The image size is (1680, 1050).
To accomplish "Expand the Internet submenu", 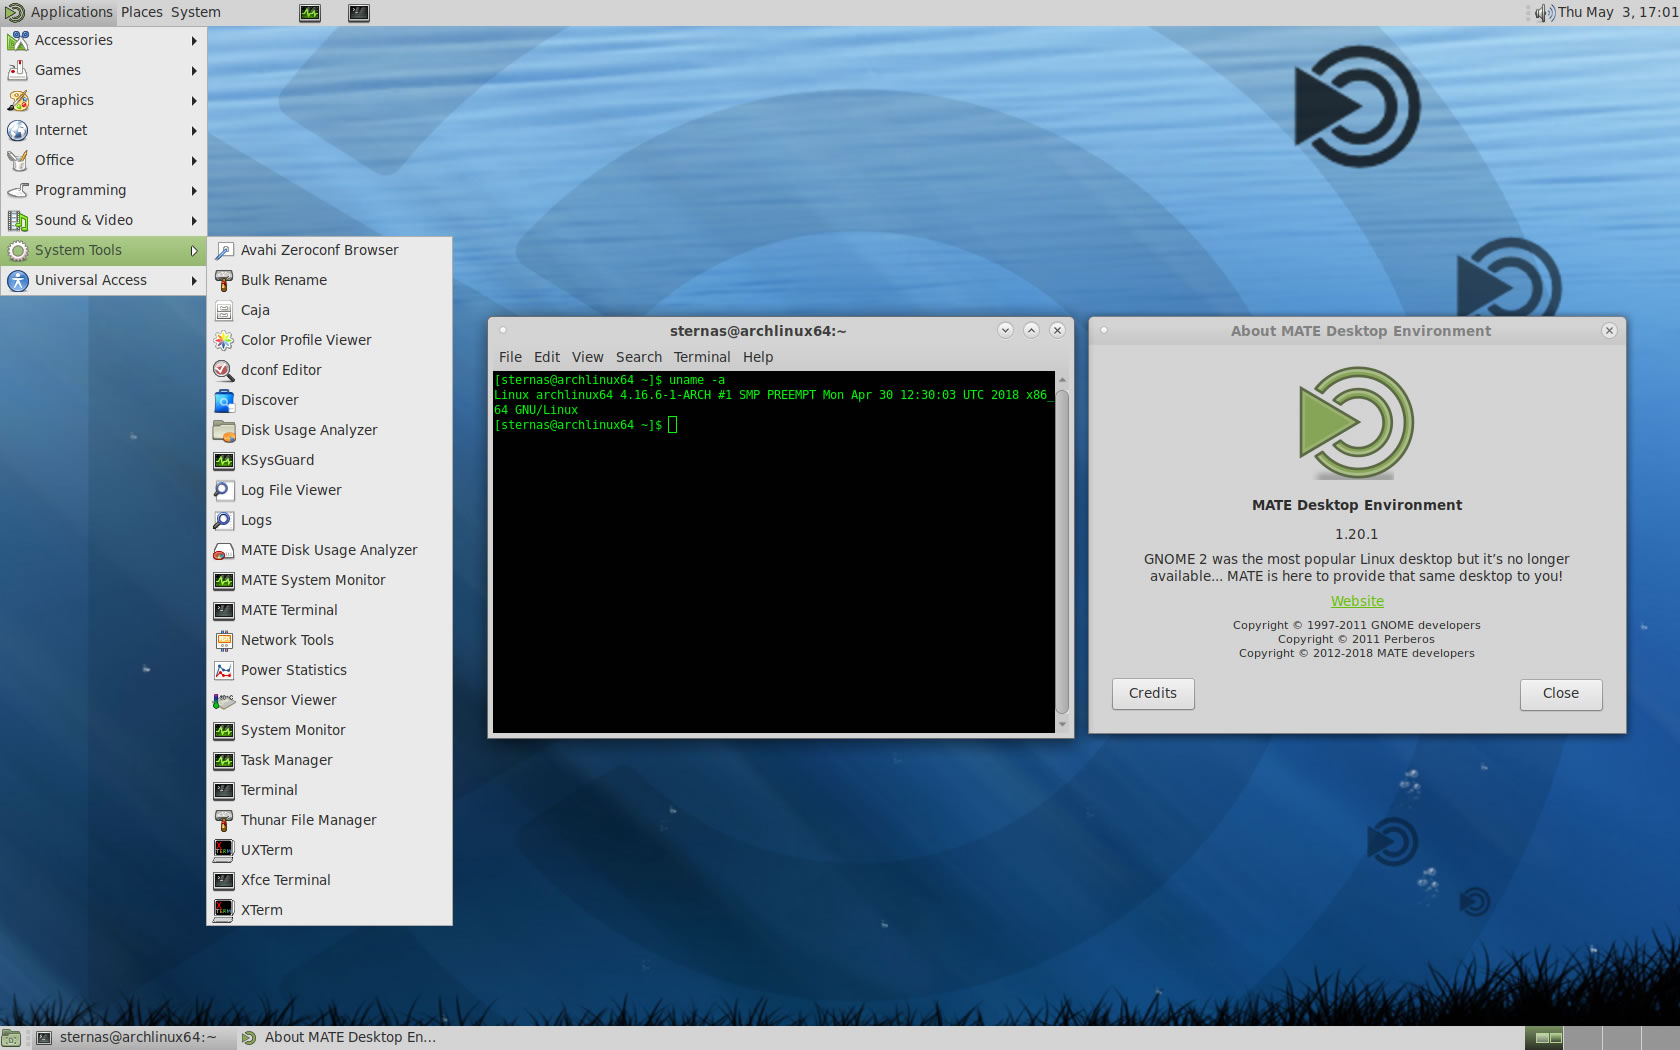I will [x=103, y=130].
